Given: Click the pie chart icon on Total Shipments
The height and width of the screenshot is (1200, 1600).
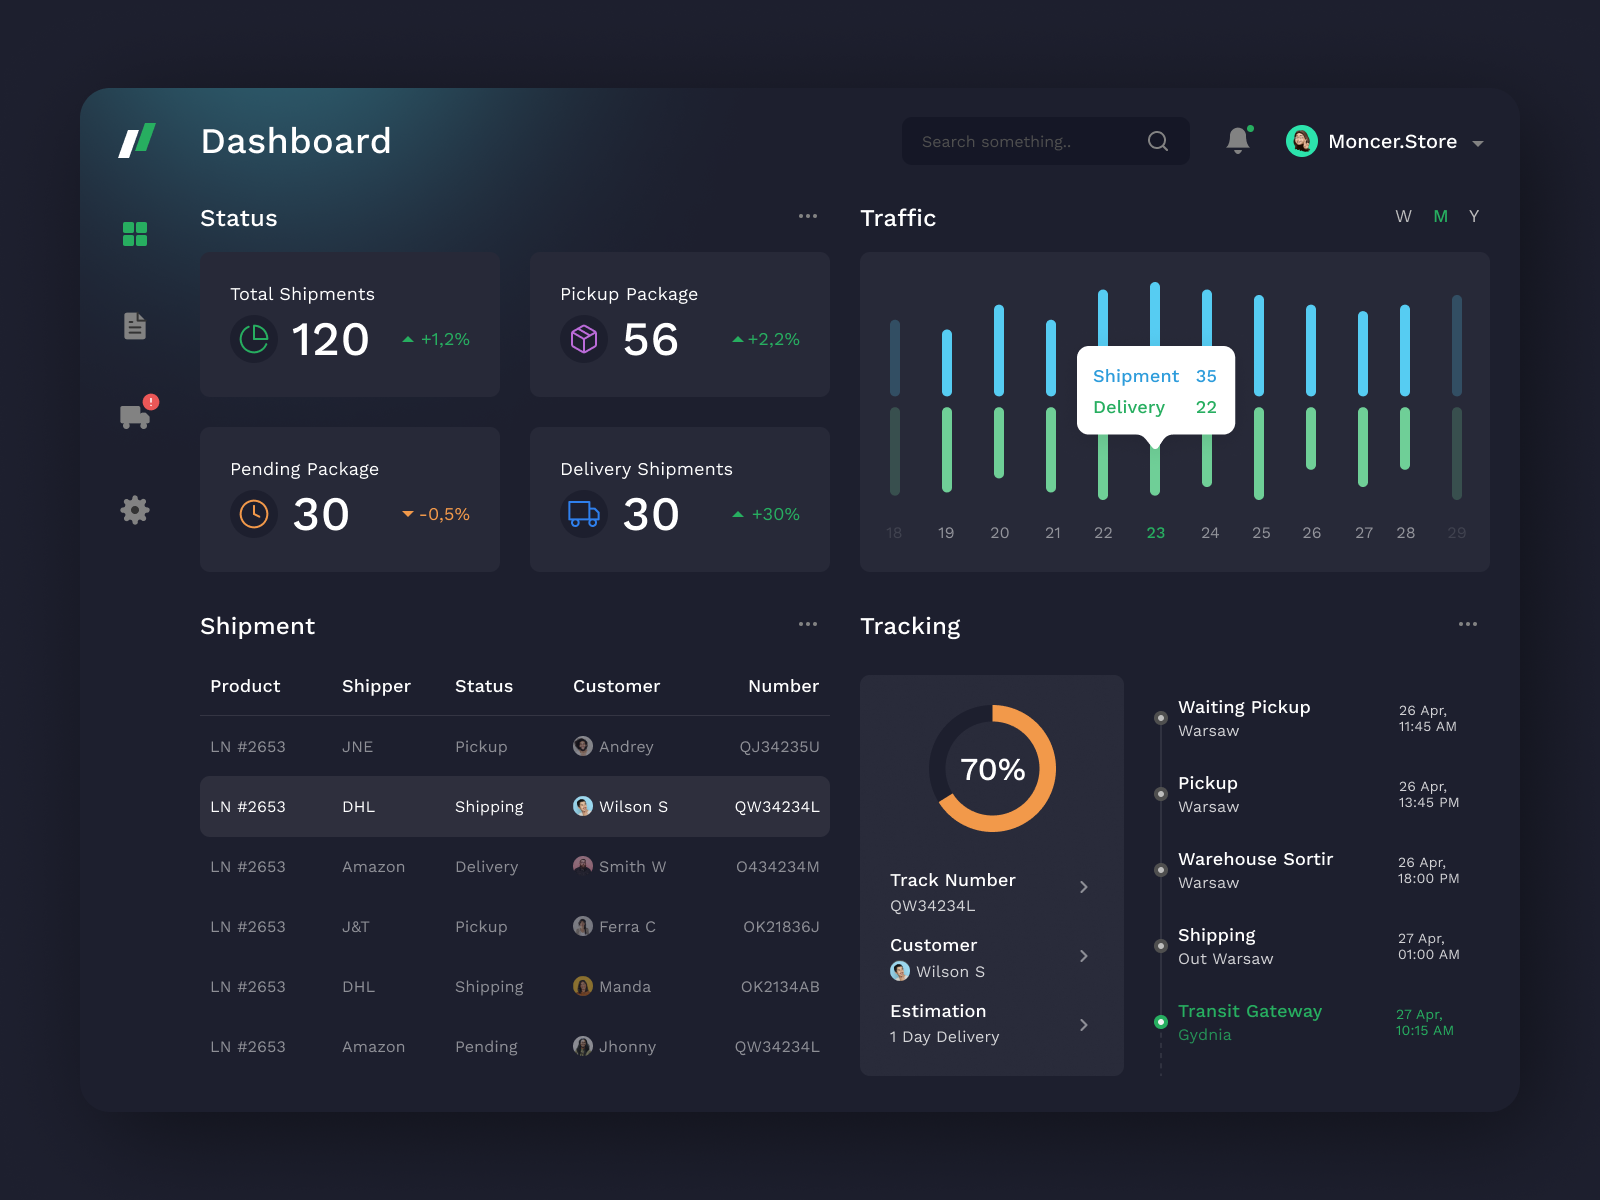Looking at the screenshot, I should pos(255,340).
